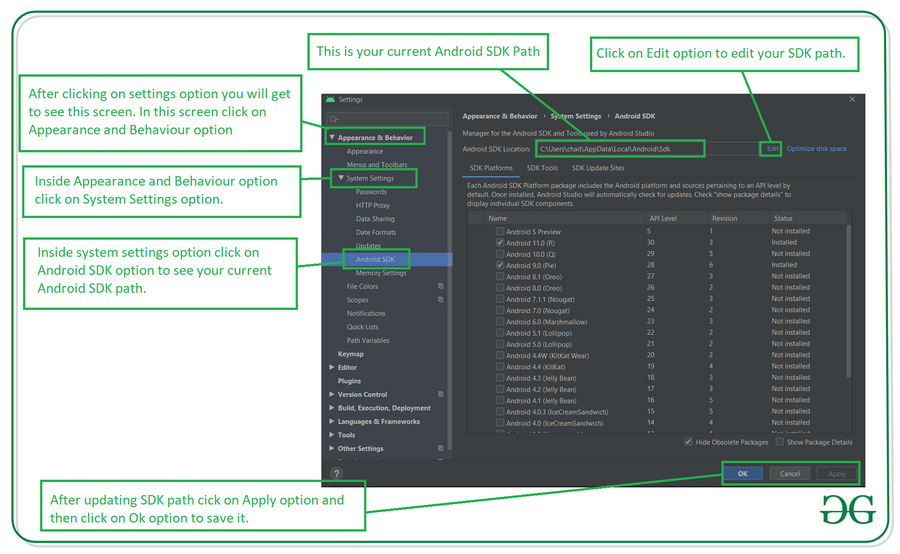The width and height of the screenshot is (900, 554).
Task: Check the Android 4.4W (KitKat Wear) checkbox
Action: pyautogui.click(x=500, y=355)
